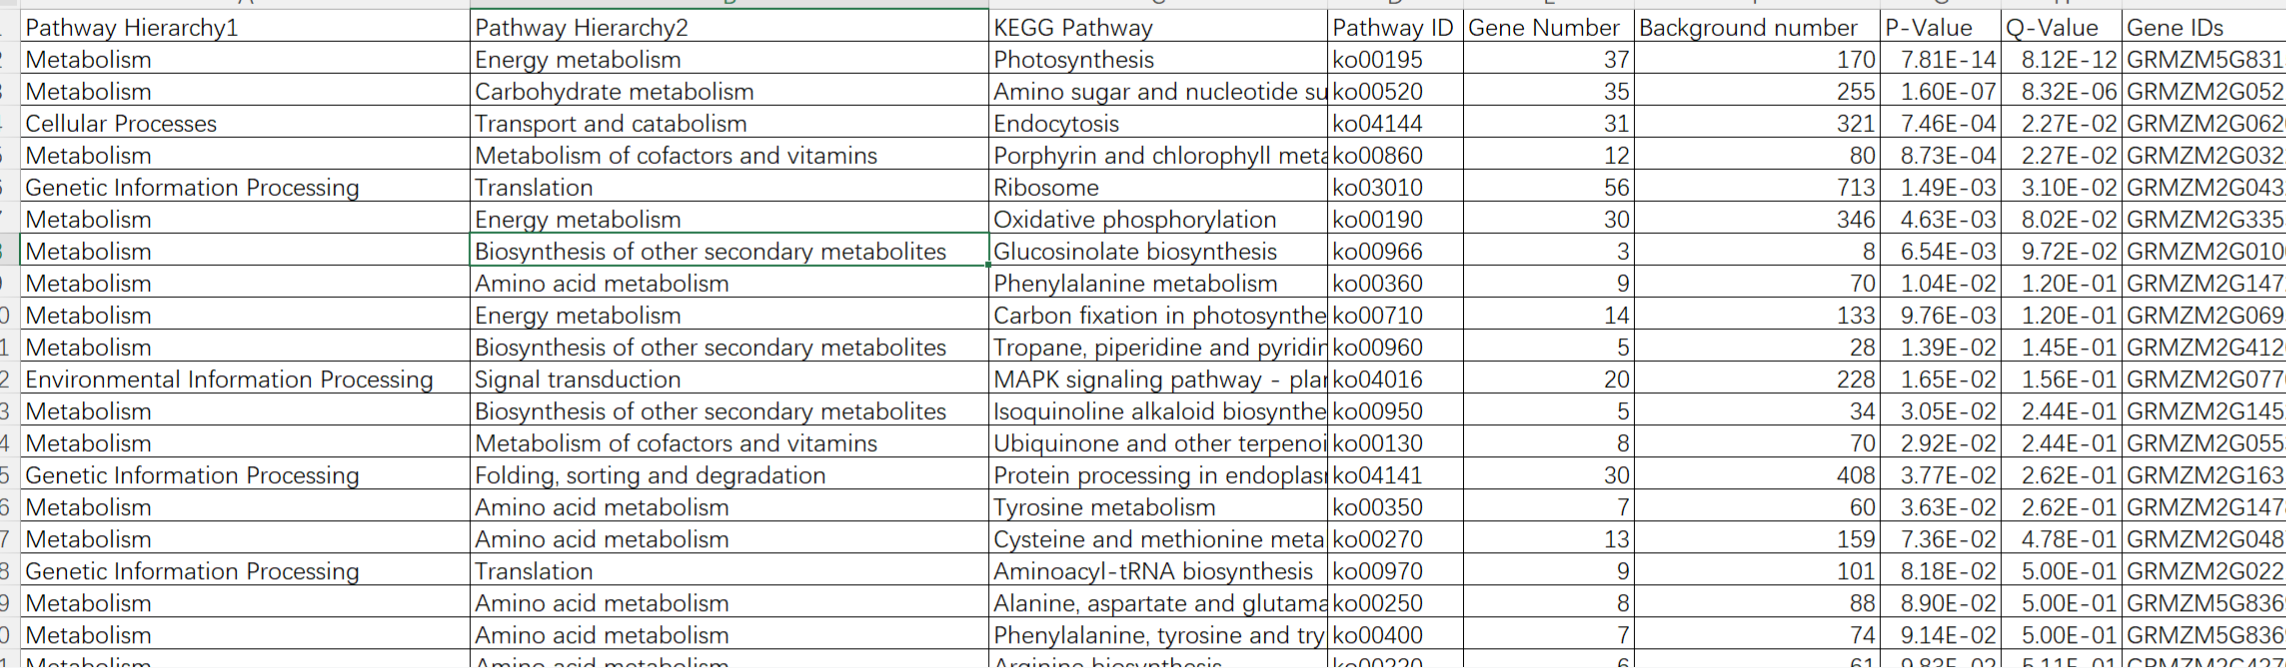The width and height of the screenshot is (2286, 668).
Task: Click the Tyrosine metabolism cell
Action: point(1158,508)
